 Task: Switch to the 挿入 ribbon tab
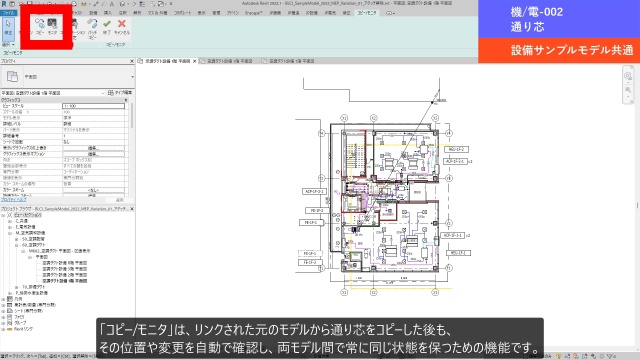[108, 13]
